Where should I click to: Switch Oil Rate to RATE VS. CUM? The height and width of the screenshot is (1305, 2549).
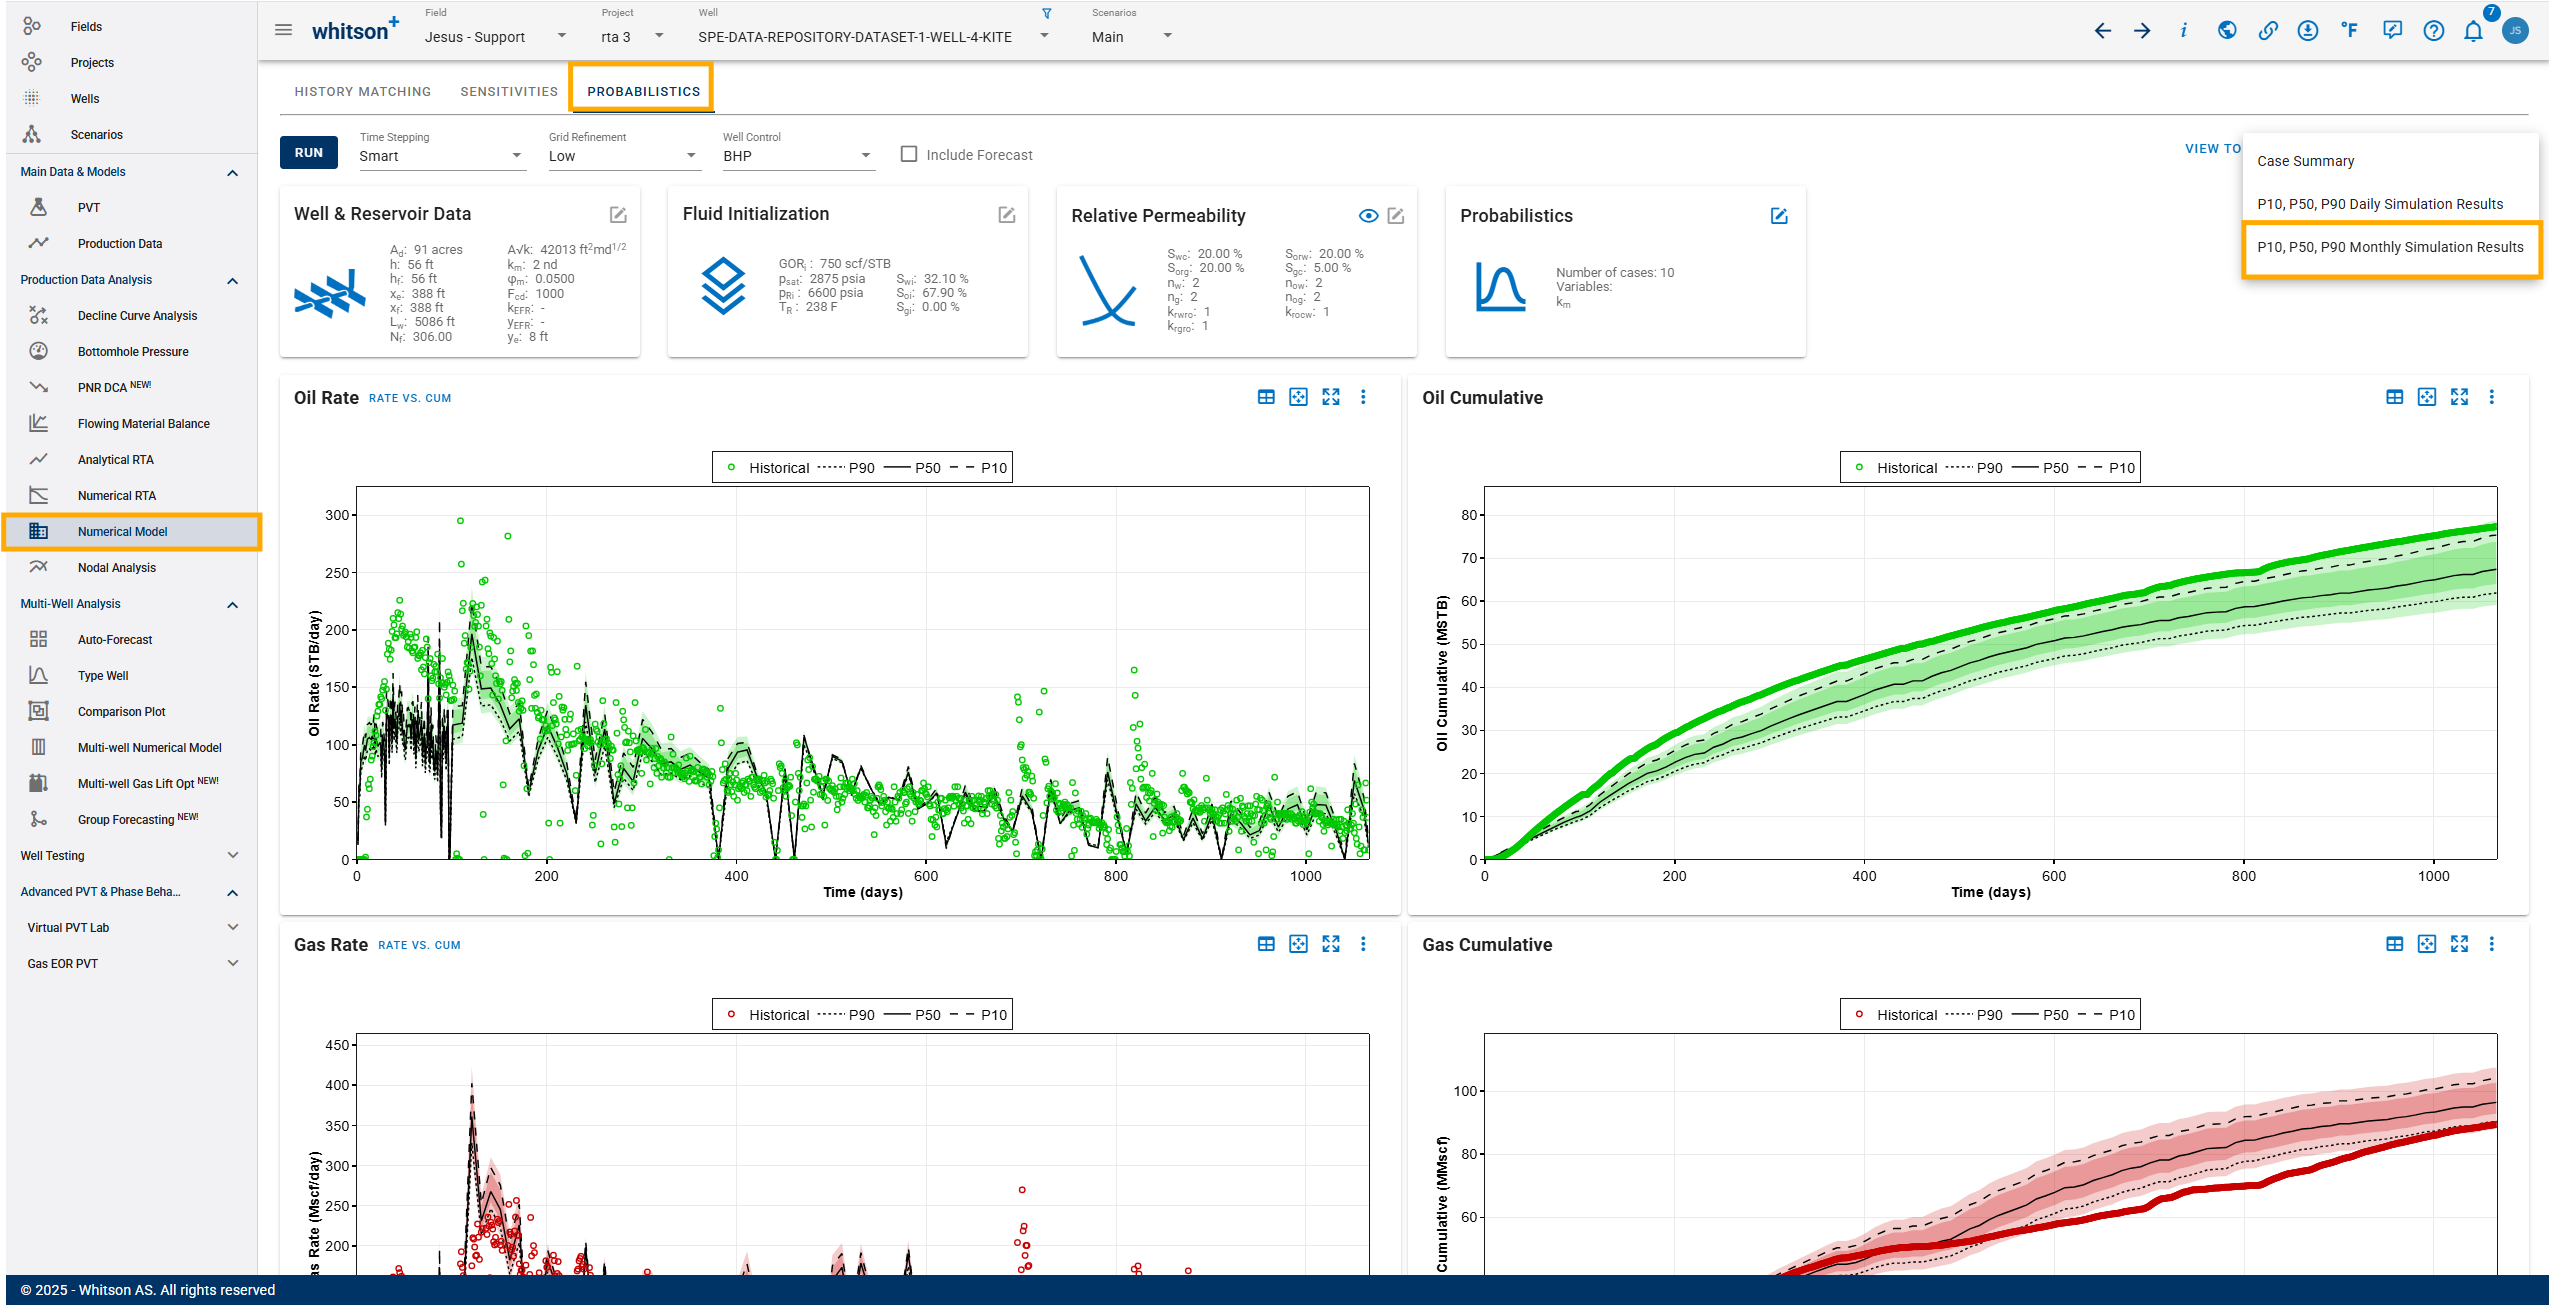point(410,398)
